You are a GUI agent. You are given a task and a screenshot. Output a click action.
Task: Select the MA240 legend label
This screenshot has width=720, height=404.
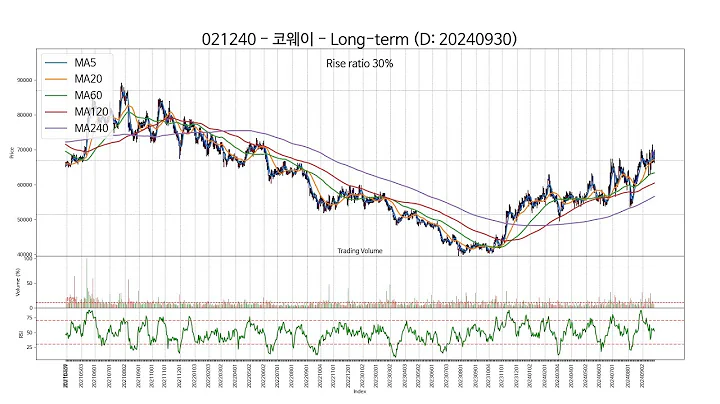91,128
